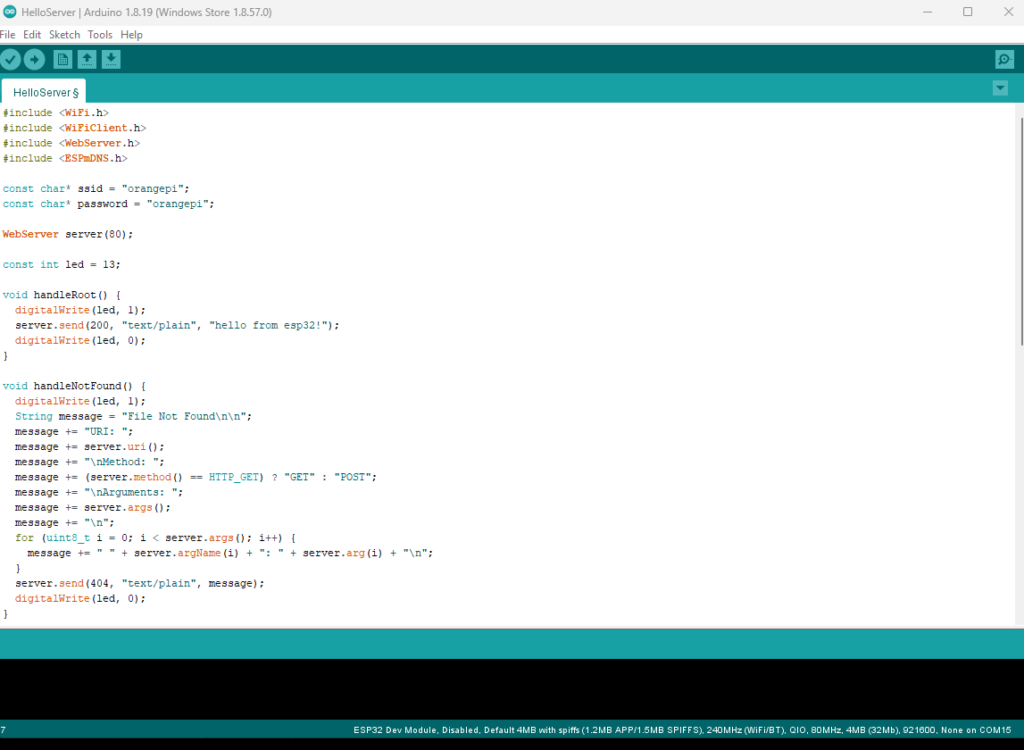The image size is (1024, 750).
Task: Click the void handleNotFound() line
Action: coord(74,386)
